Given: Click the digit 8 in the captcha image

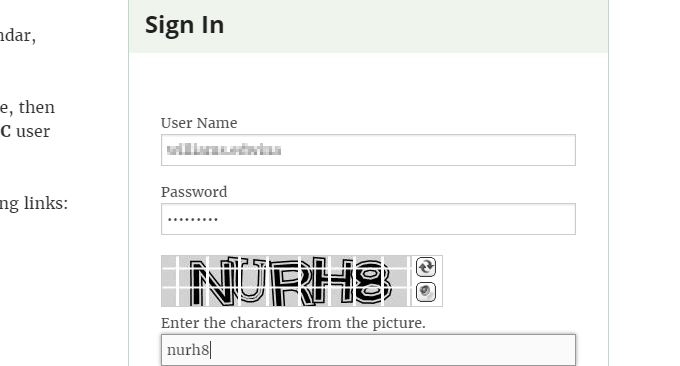Looking at the screenshot, I should click(373, 281).
